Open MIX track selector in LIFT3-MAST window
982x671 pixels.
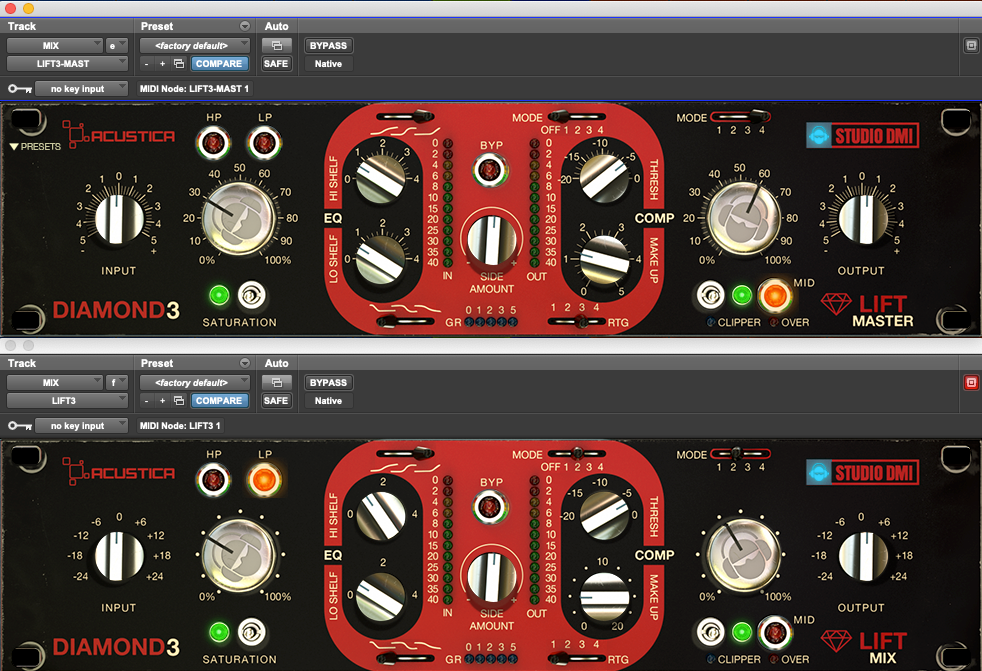[x=54, y=46]
